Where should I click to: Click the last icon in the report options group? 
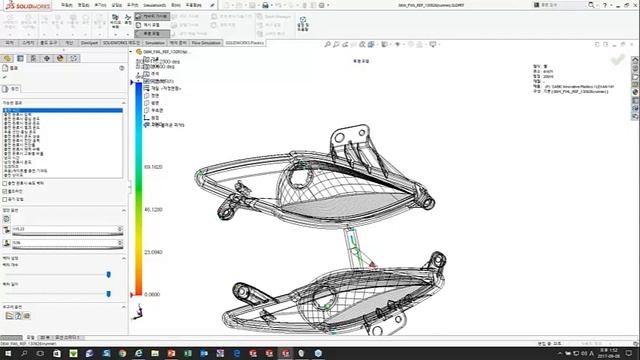27,316
